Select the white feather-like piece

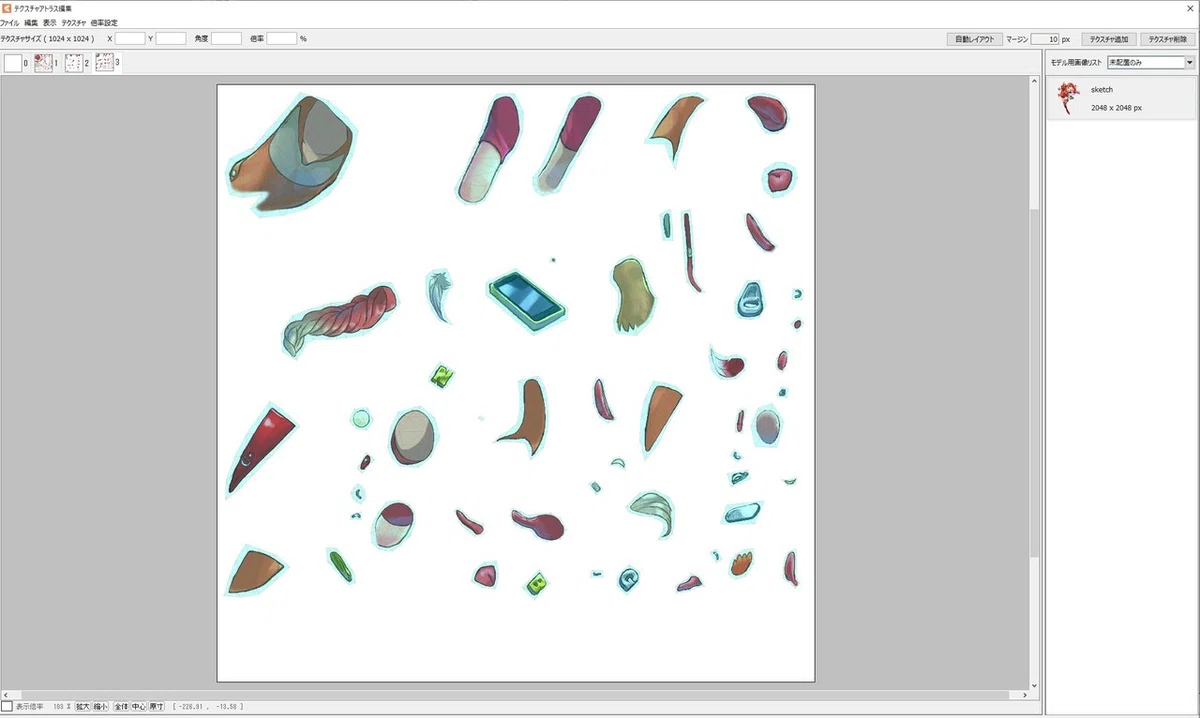(441, 295)
